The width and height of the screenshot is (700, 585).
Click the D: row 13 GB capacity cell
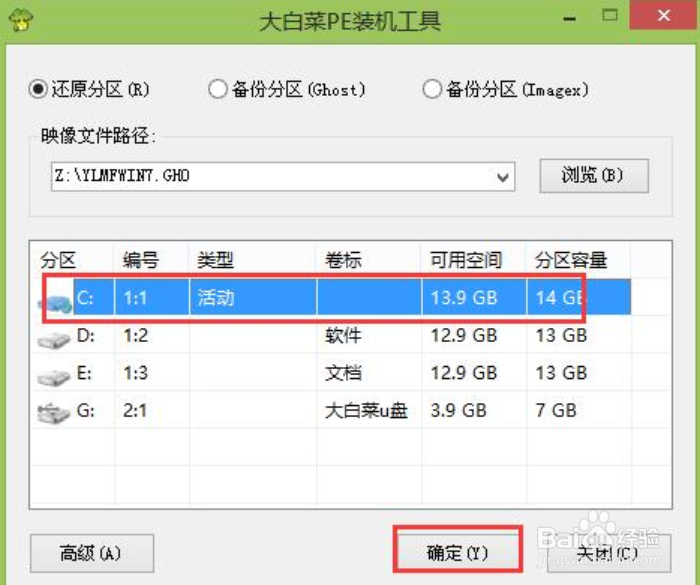(561, 335)
